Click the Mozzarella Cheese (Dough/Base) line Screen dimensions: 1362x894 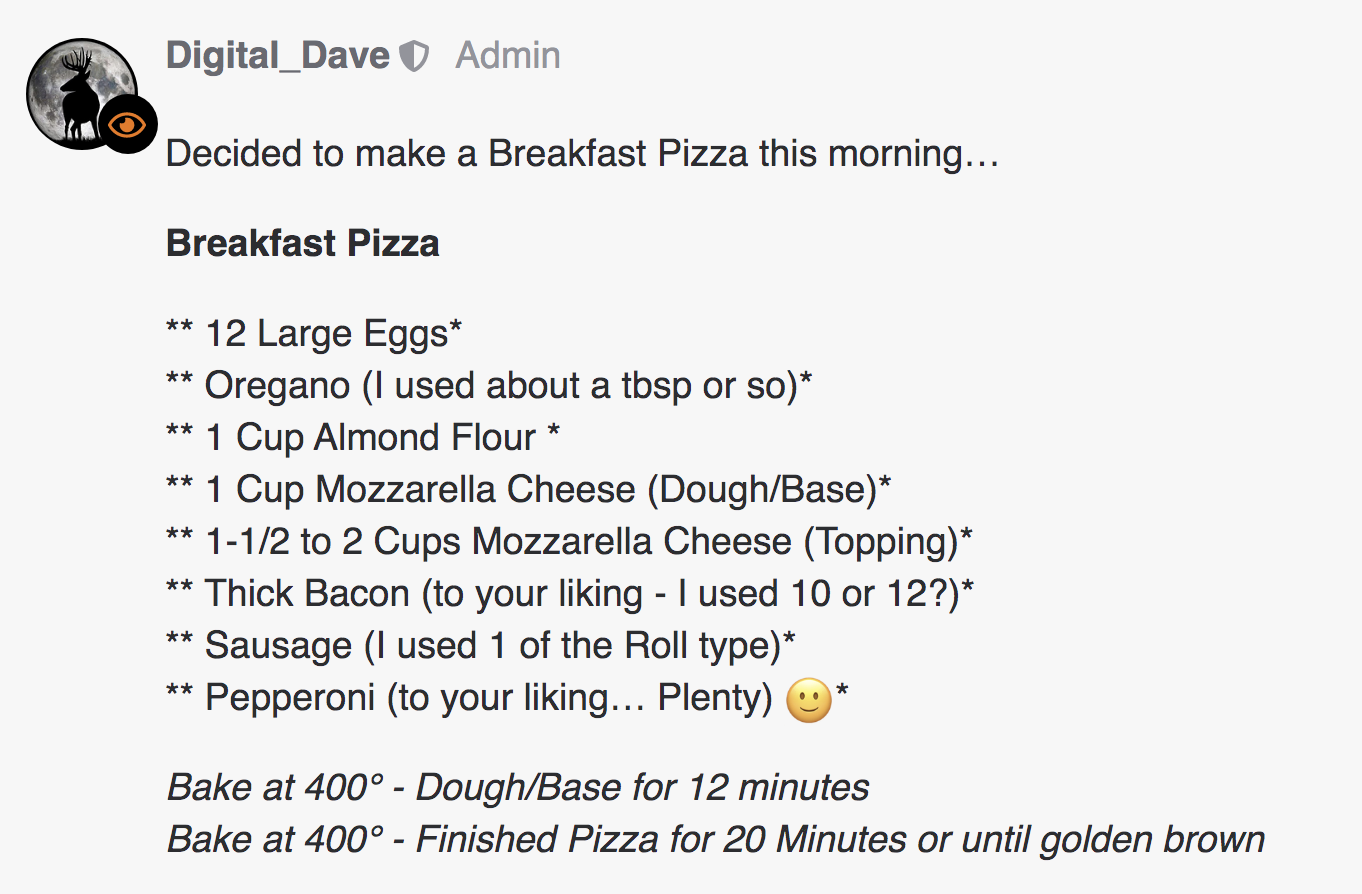coord(529,490)
